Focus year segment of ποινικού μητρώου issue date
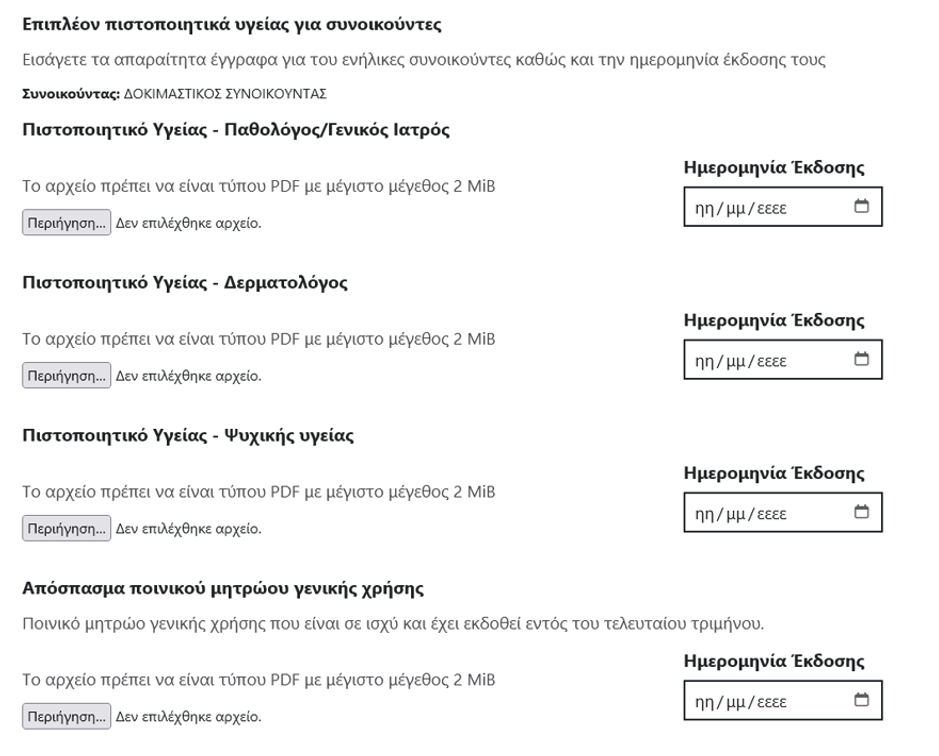 [x=772, y=702]
